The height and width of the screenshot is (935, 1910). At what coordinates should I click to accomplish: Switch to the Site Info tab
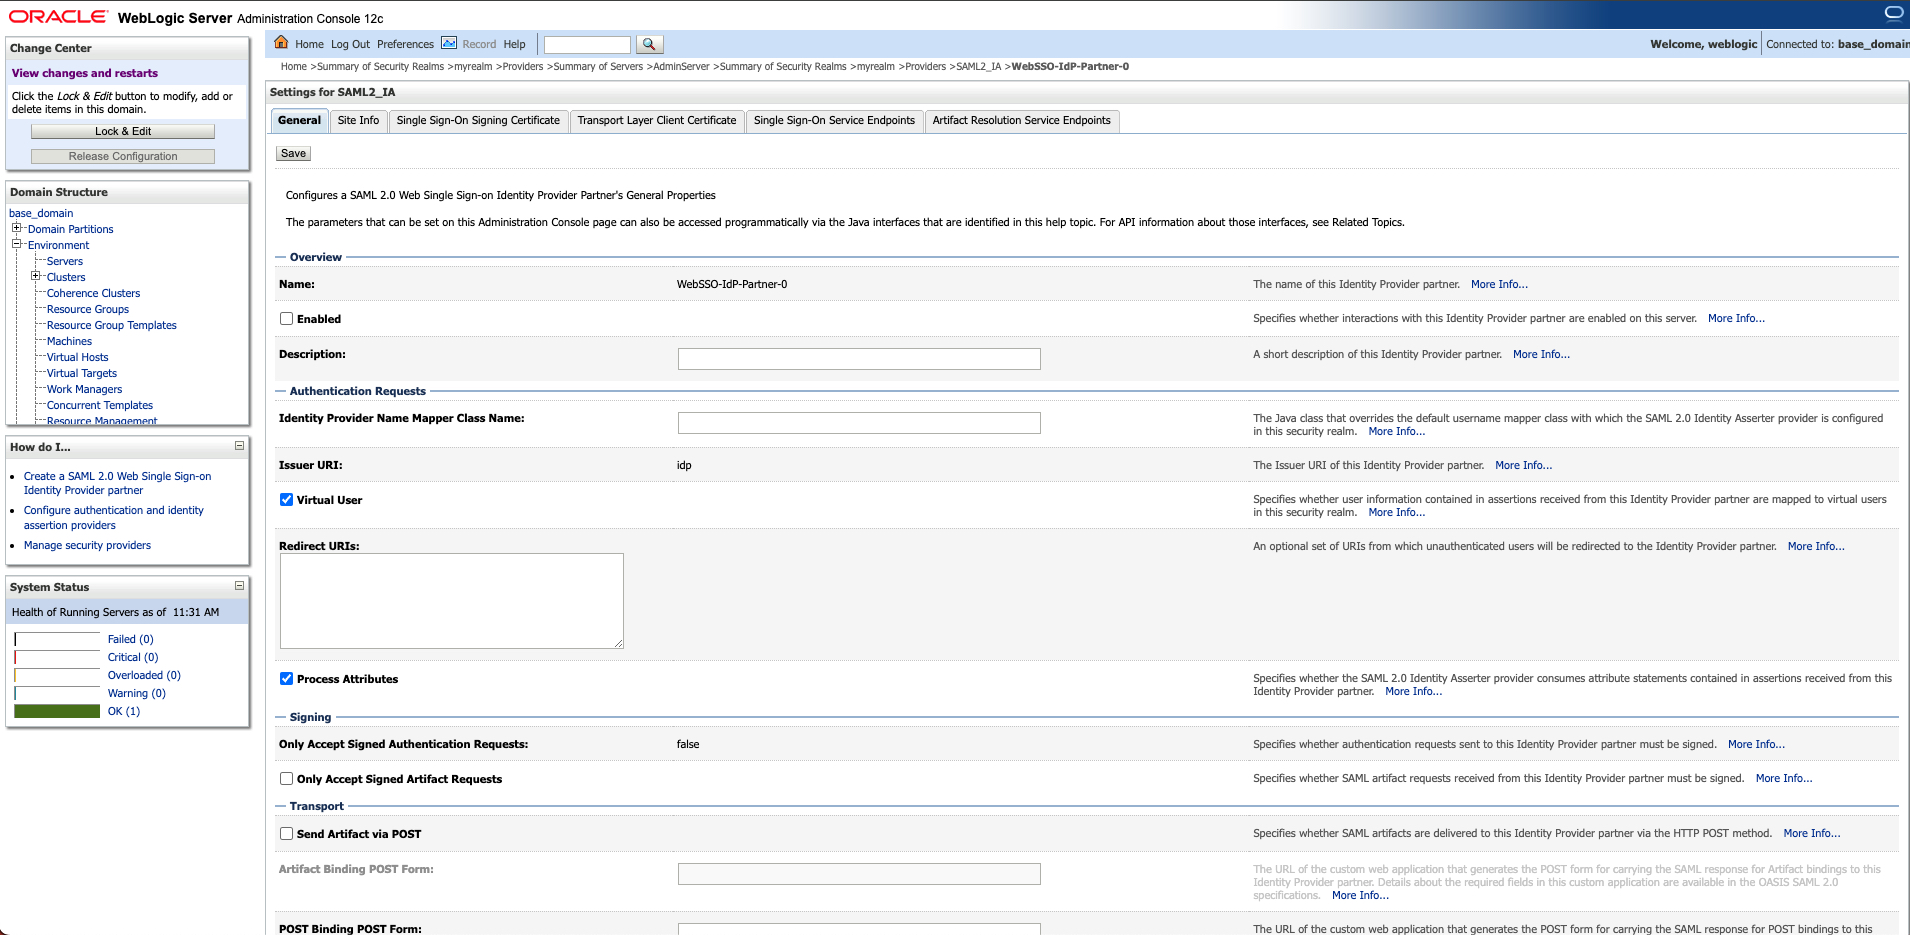[358, 121]
